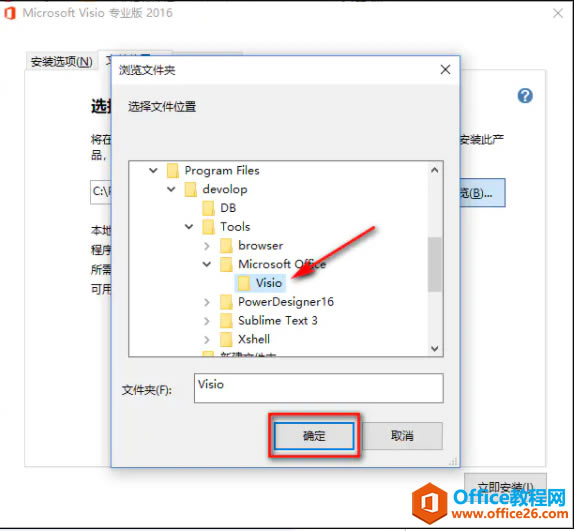Screen dimensions: 575x531
Task: Click the PowerDesigner16 folder icon
Action: click(226, 302)
